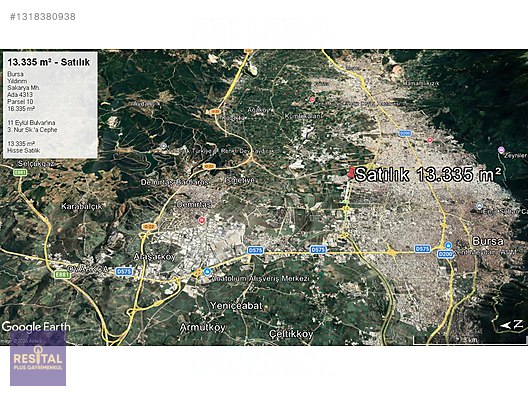Click '3. Nur Sk.'a Cephe' line
This screenshot has width=528, height=396.
pos(32,130)
